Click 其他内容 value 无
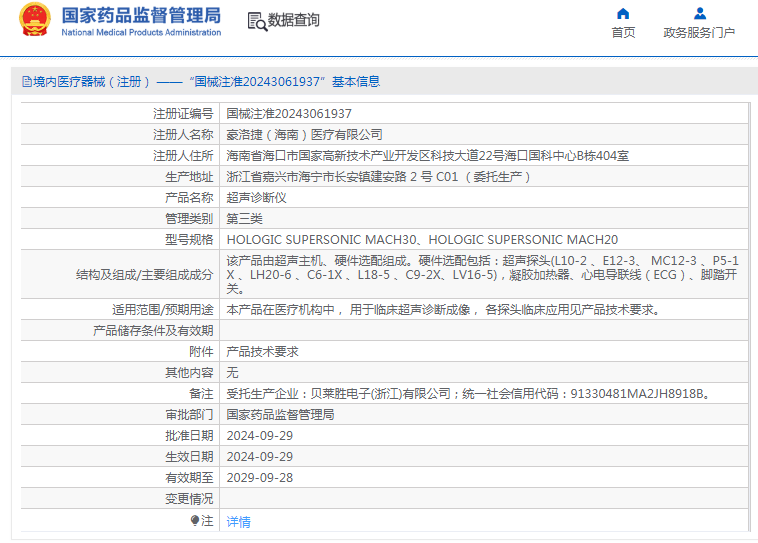This screenshot has height=543, width=758. tap(232, 372)
